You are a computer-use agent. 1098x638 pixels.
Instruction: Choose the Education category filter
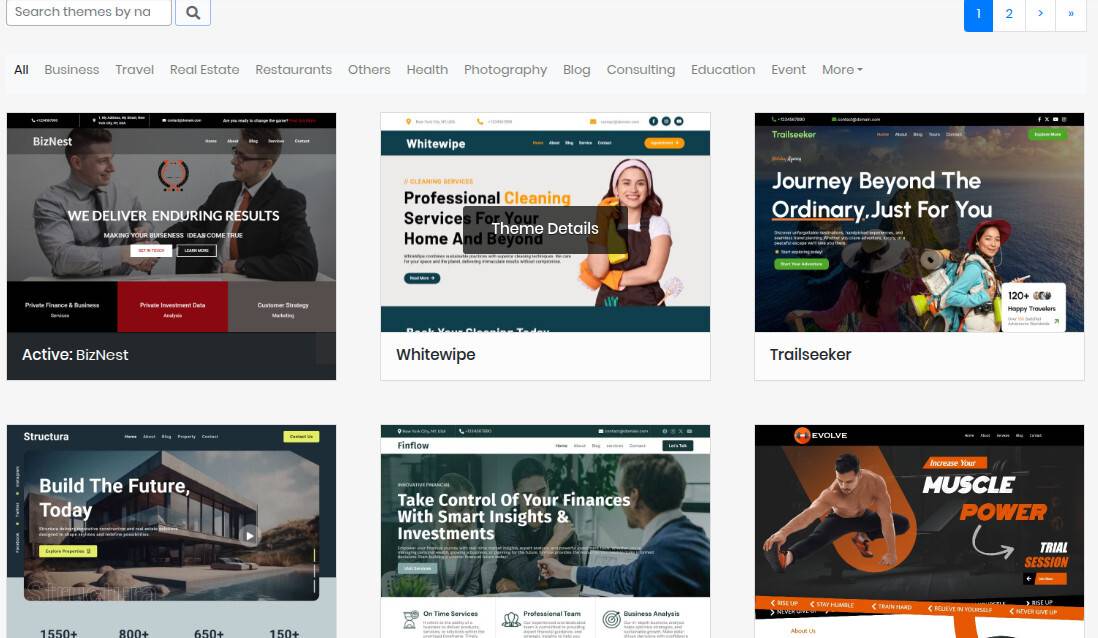[x=722, y=70]
